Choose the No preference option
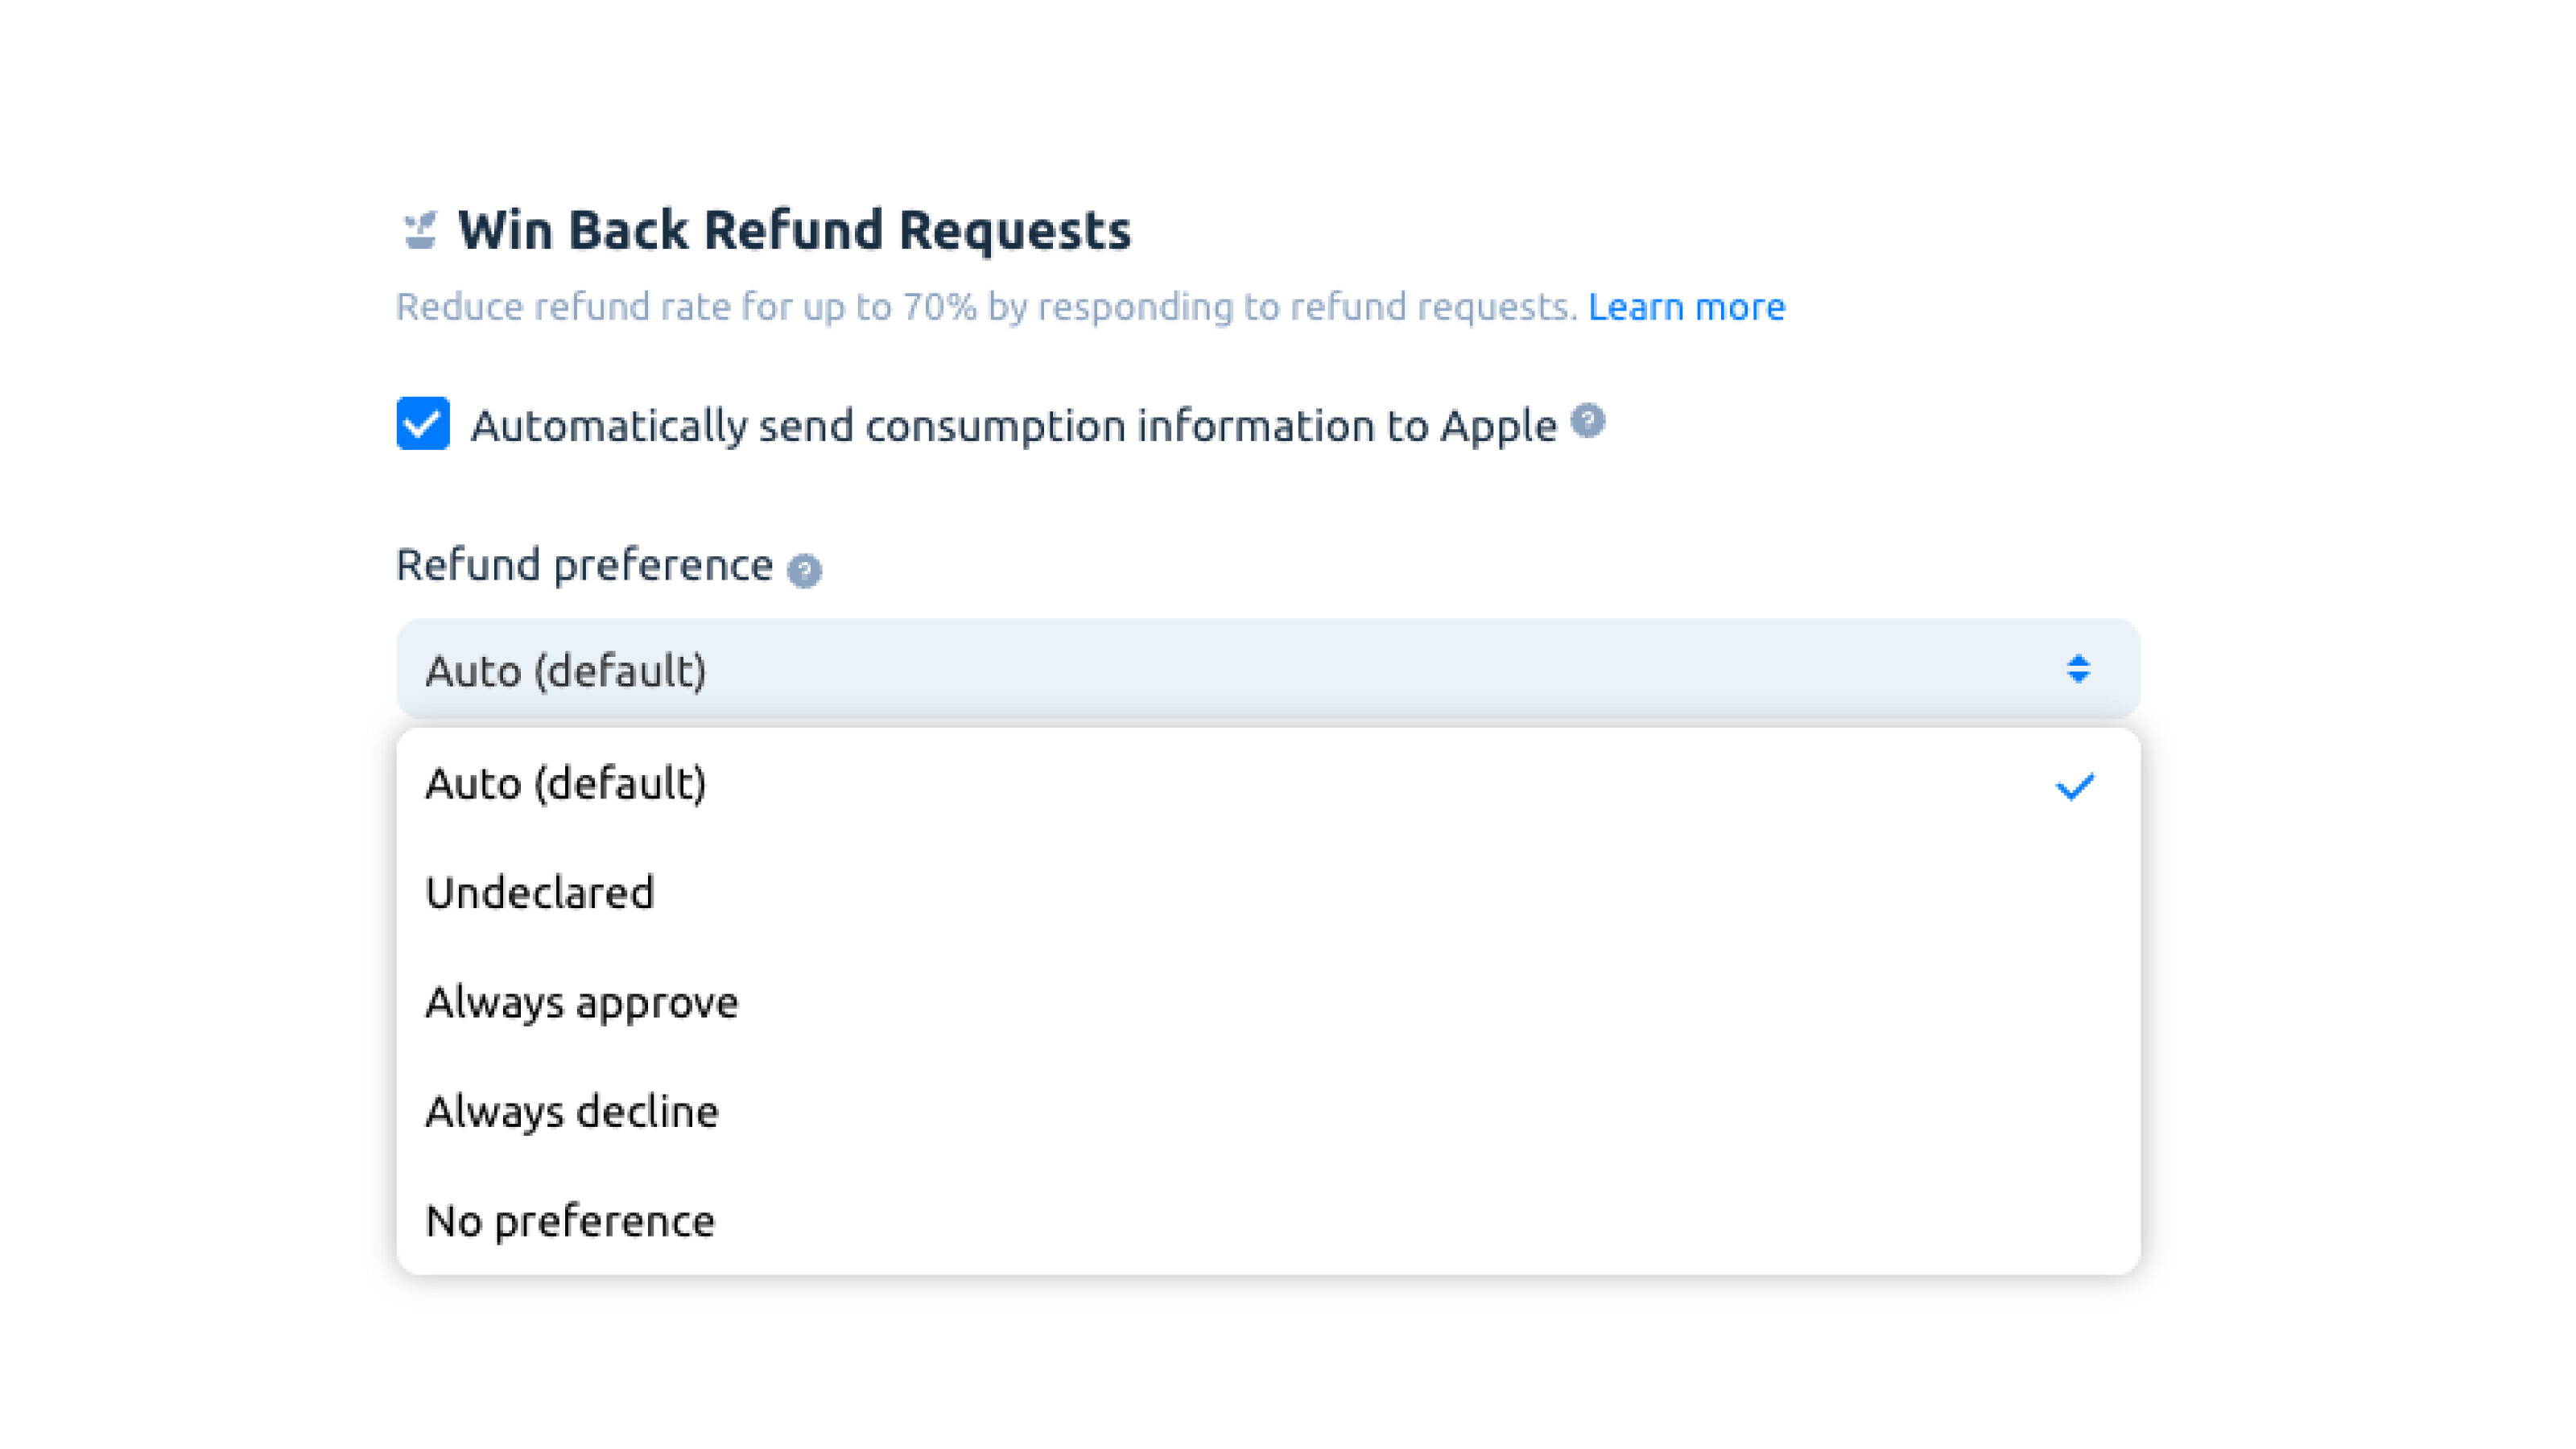Screen dimensions: 2576x1449 pos(1268,1220)
